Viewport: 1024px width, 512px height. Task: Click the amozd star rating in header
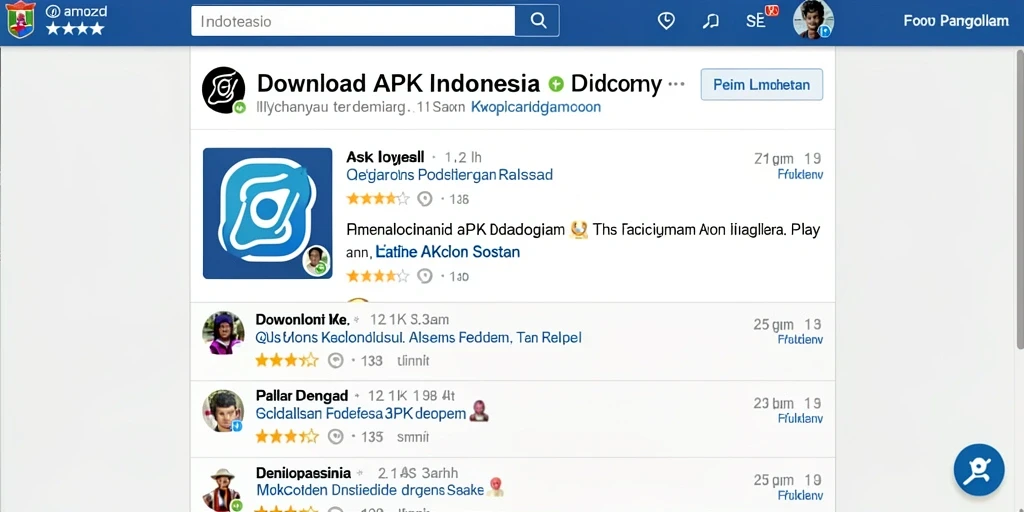point(74,29)
